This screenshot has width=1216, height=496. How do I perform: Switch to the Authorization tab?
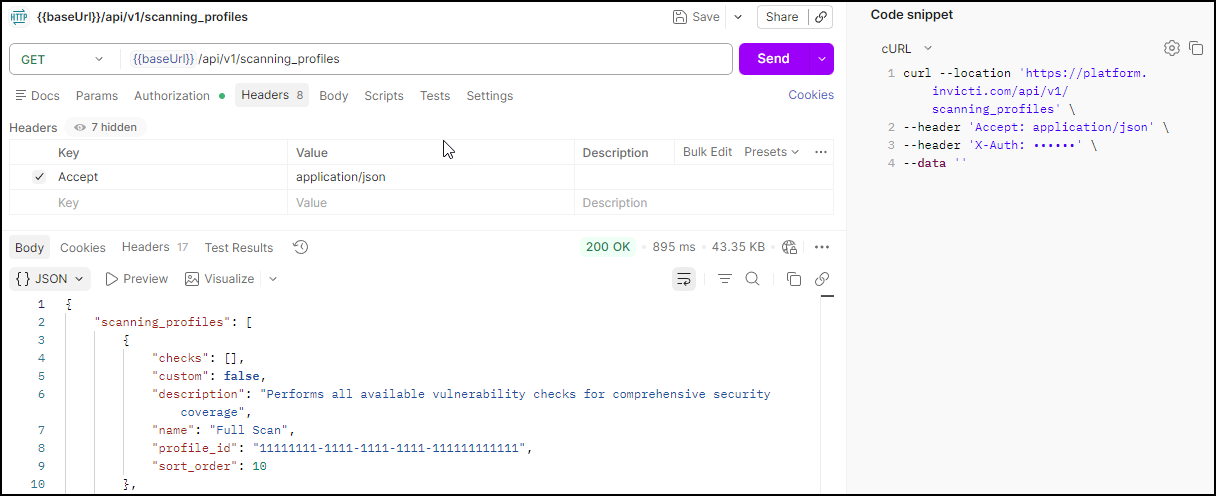pyautogui.click(x=172, y=96)
